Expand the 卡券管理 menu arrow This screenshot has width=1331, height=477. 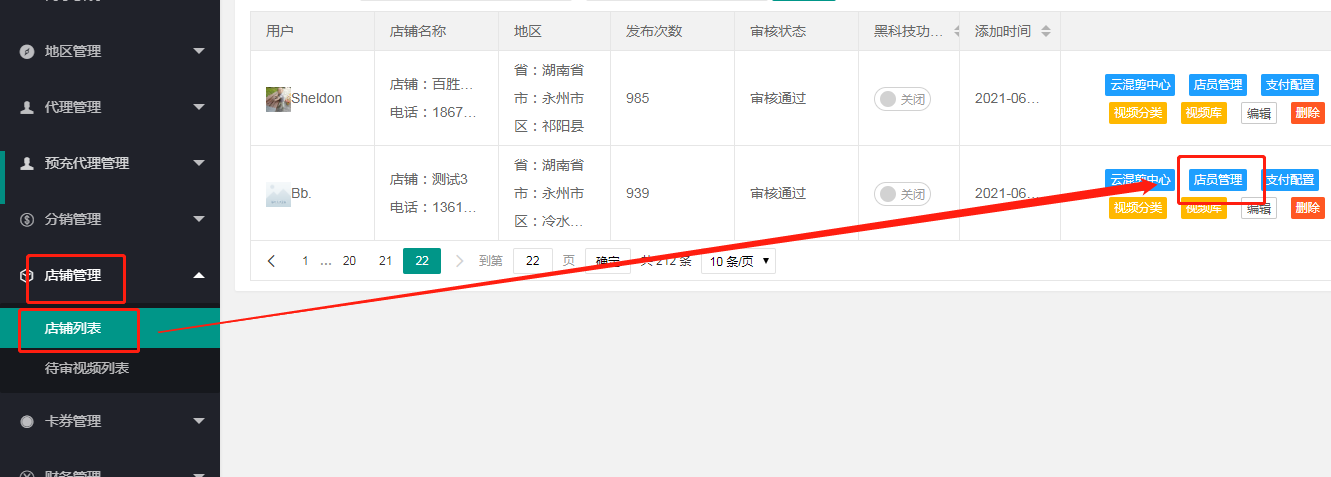(199, 421)
